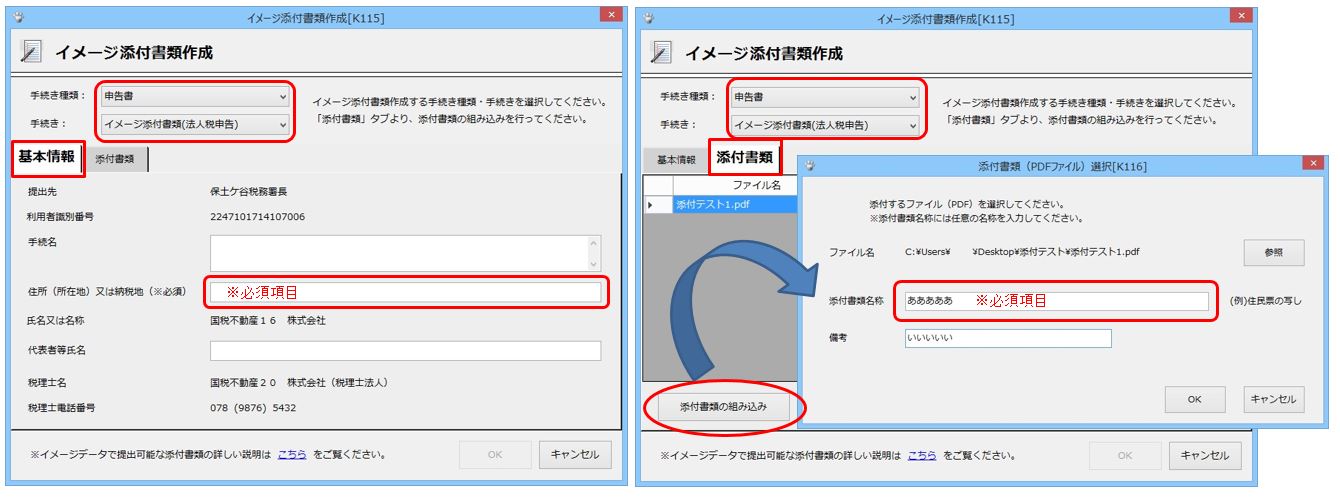Click row selector arrow beside 添付テスト1.pdf
The height and width of the screenshot is (501, 1340).
658,204
